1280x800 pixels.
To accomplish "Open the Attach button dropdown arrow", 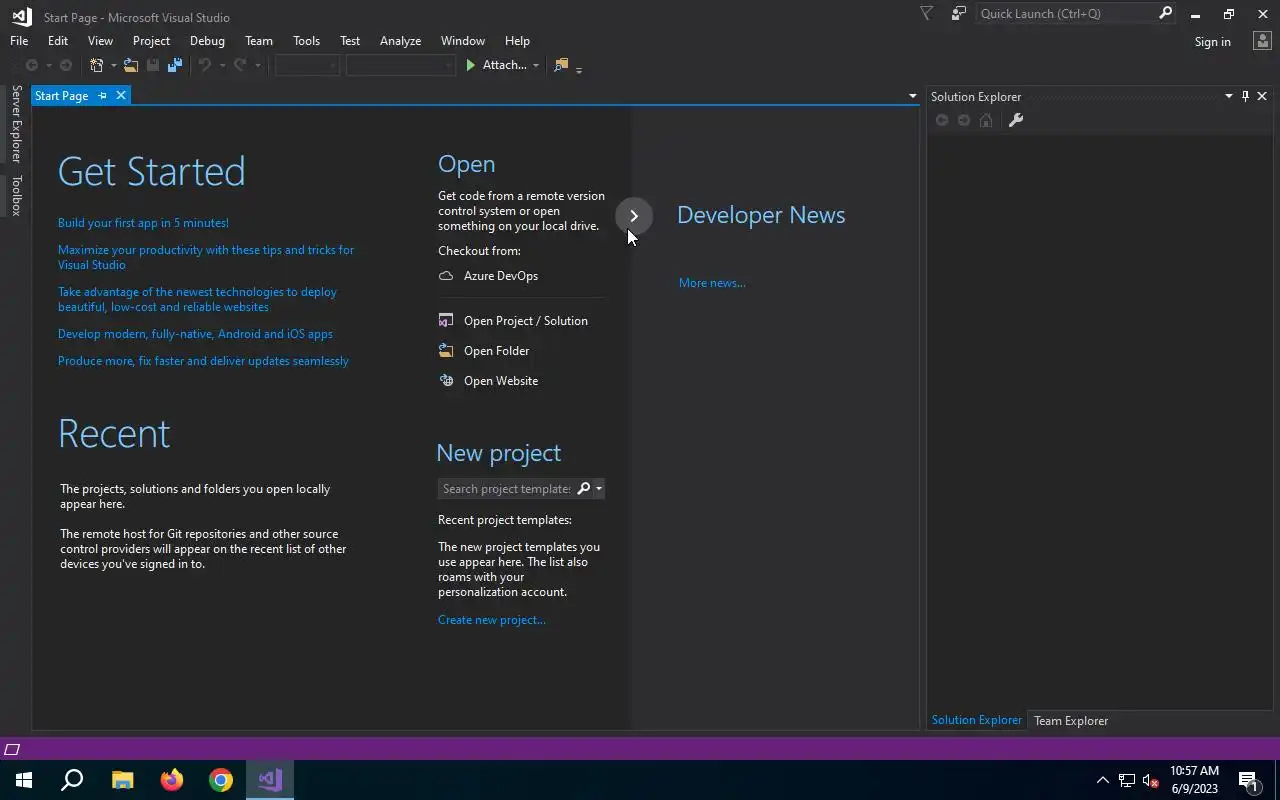I will (535, 66).
